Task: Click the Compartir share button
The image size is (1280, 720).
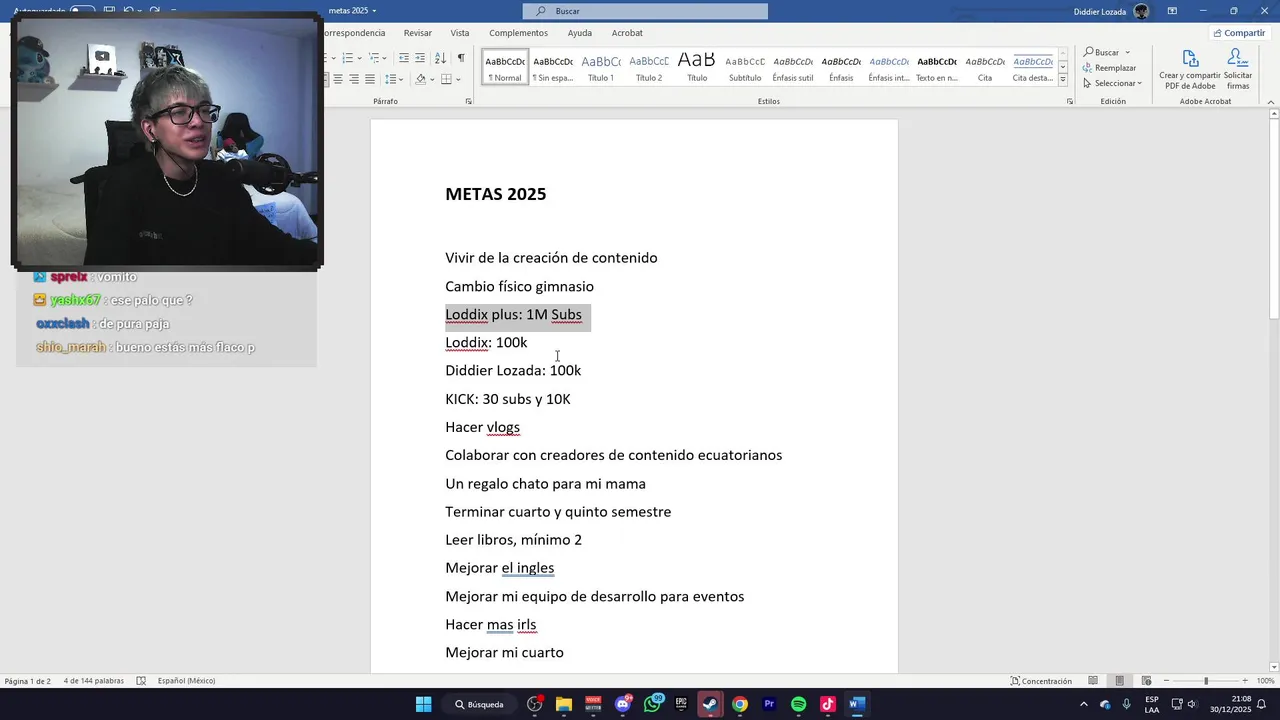Action: [x=1239, y=33]
